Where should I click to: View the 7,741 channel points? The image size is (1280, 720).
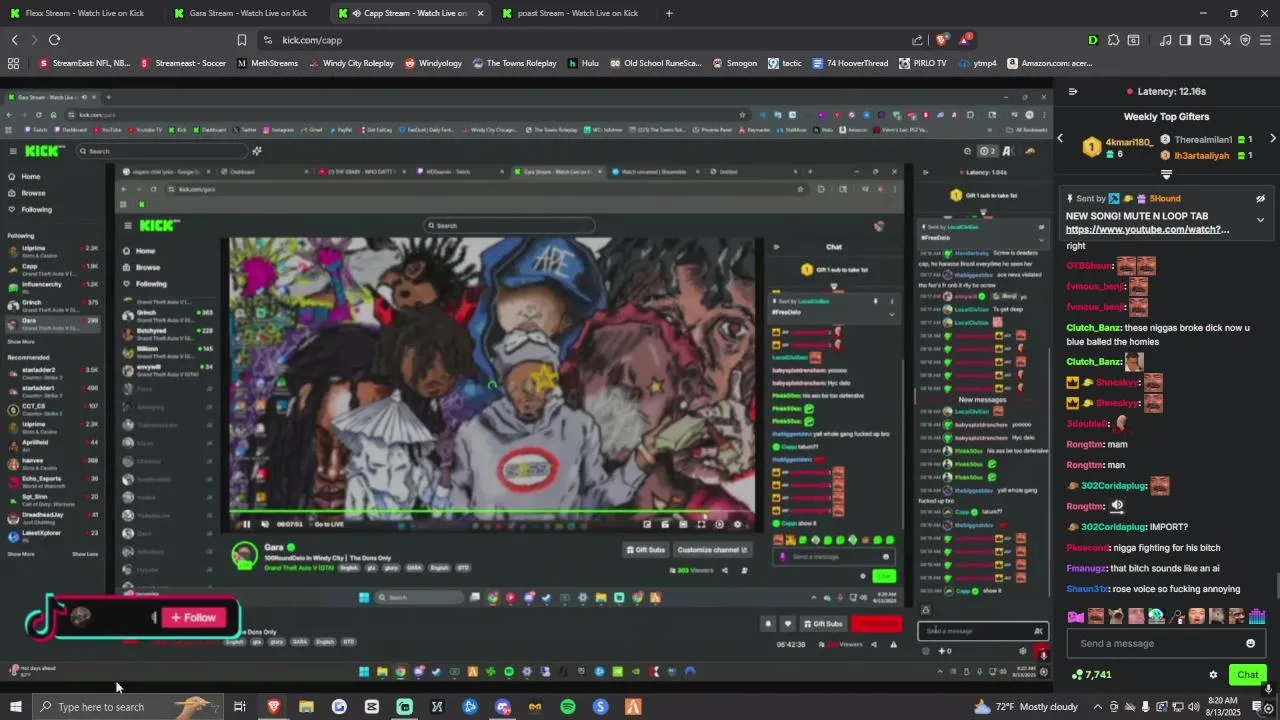click(x=1091, y=675)
